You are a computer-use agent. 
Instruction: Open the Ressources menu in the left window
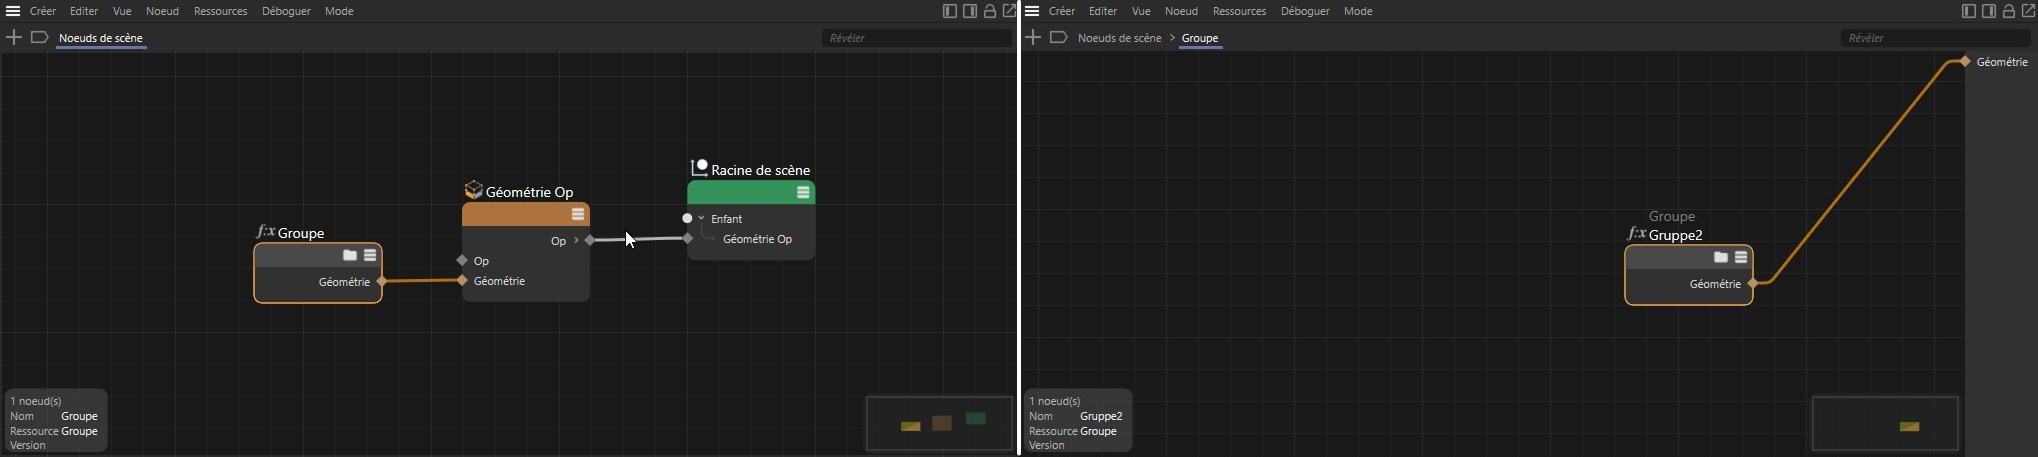click(220, 11)
